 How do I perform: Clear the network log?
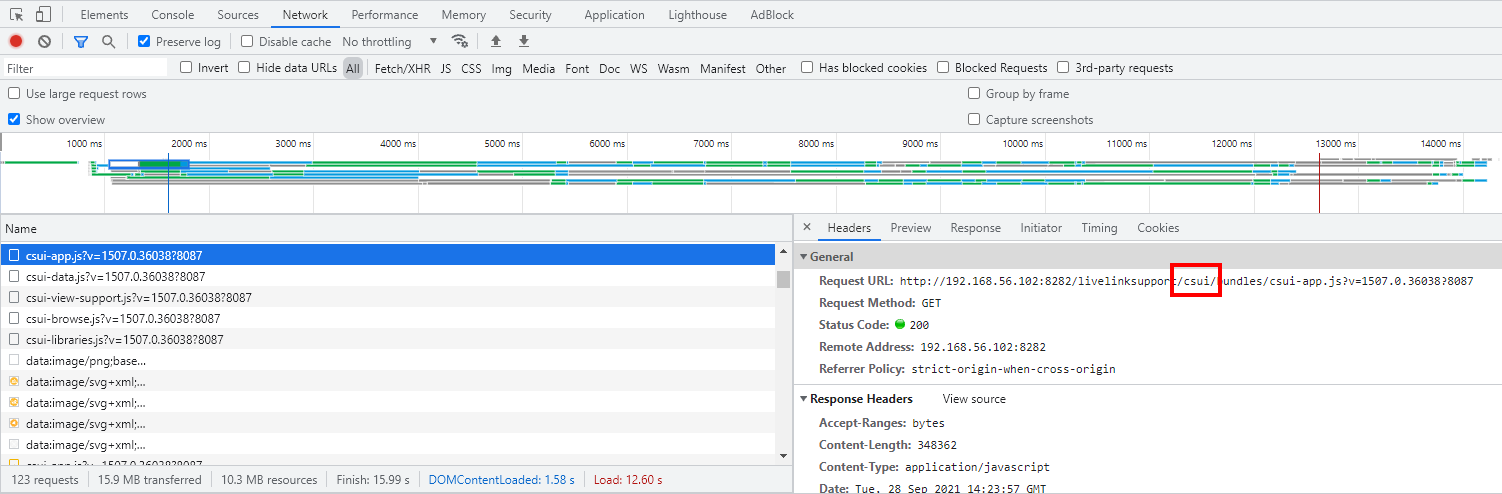coord(44,41)
